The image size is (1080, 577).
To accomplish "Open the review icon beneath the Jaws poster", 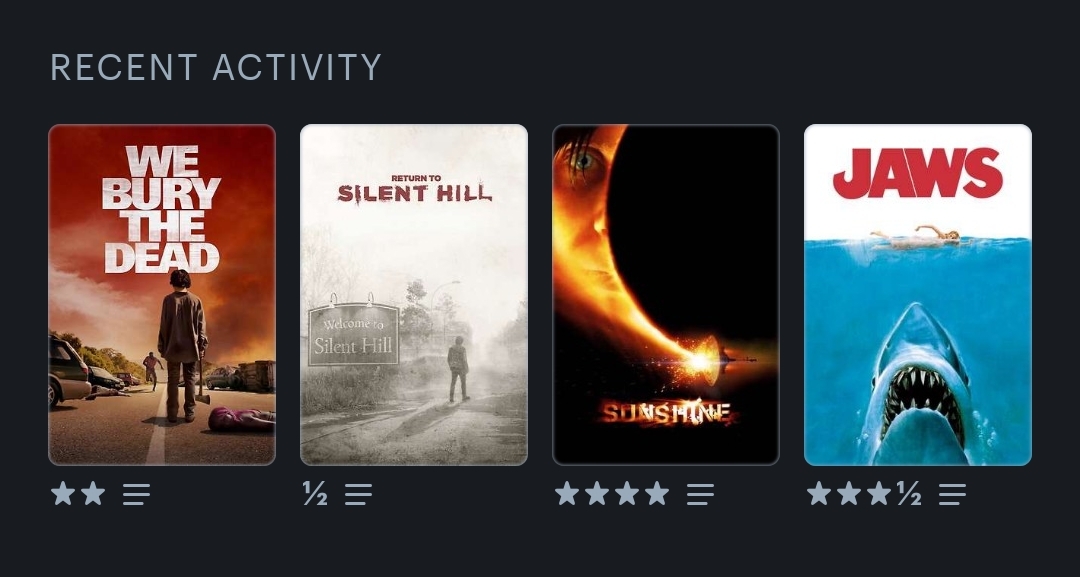I will (x=952, y=494).
